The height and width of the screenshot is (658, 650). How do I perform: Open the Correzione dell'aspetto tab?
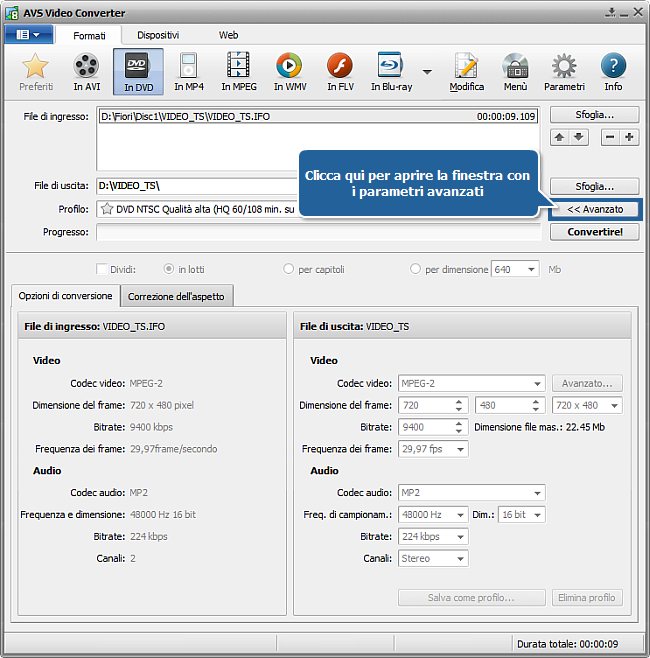178,296
